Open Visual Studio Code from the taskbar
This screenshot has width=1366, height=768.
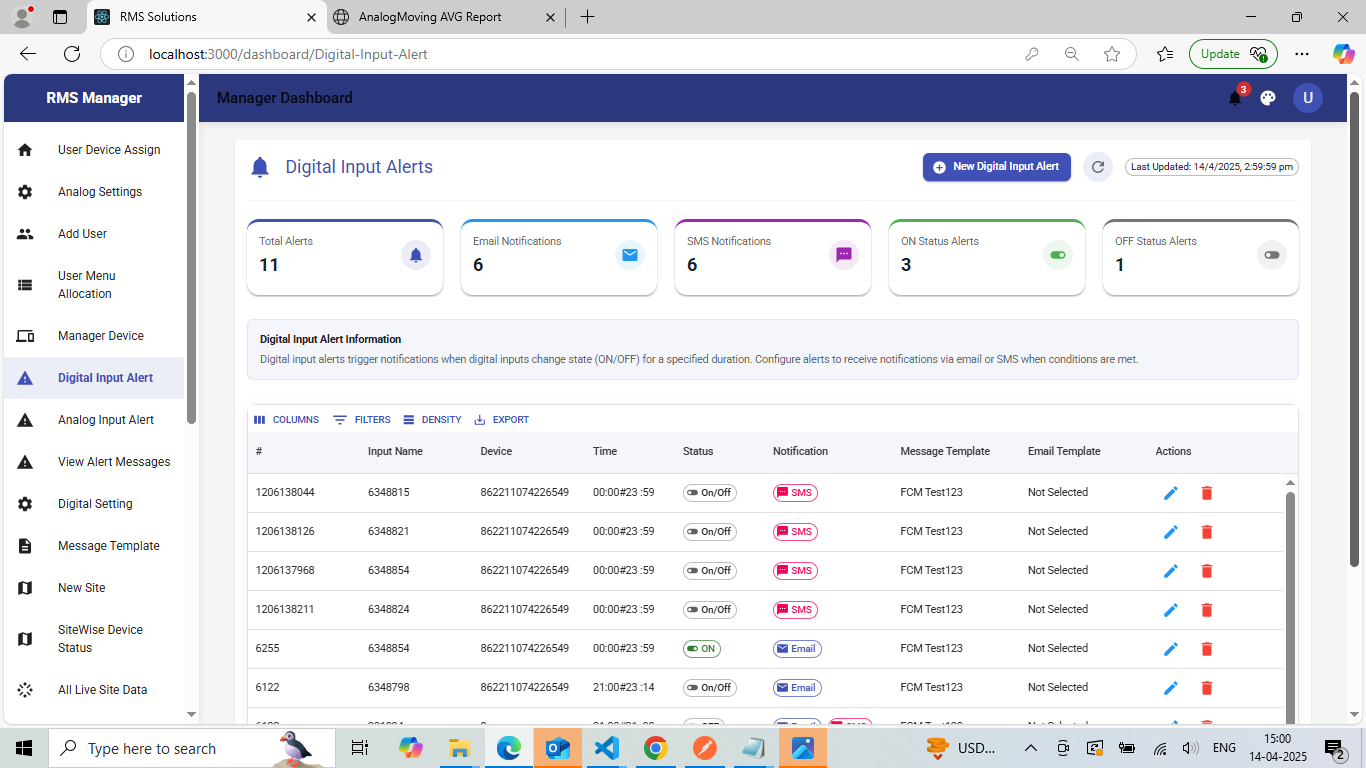tap(606, 748)
